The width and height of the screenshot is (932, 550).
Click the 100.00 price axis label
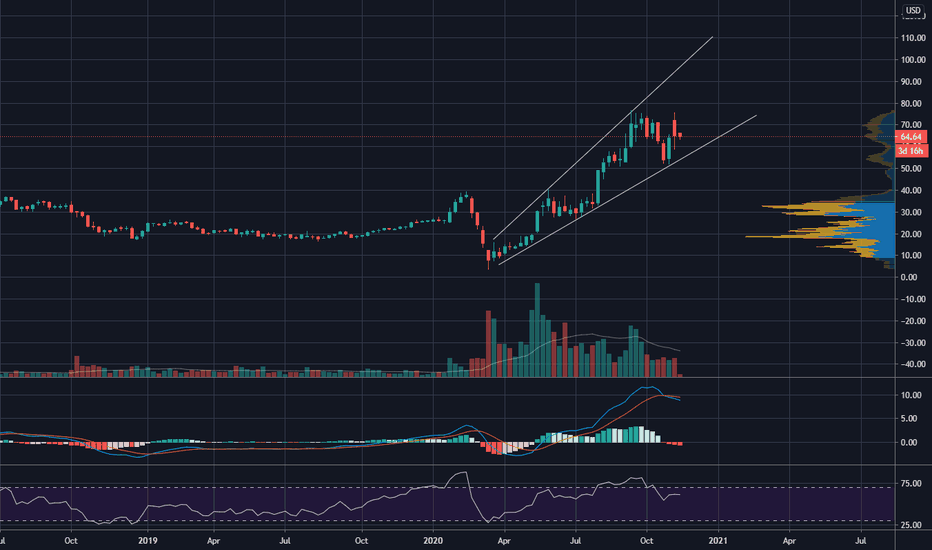914,60
